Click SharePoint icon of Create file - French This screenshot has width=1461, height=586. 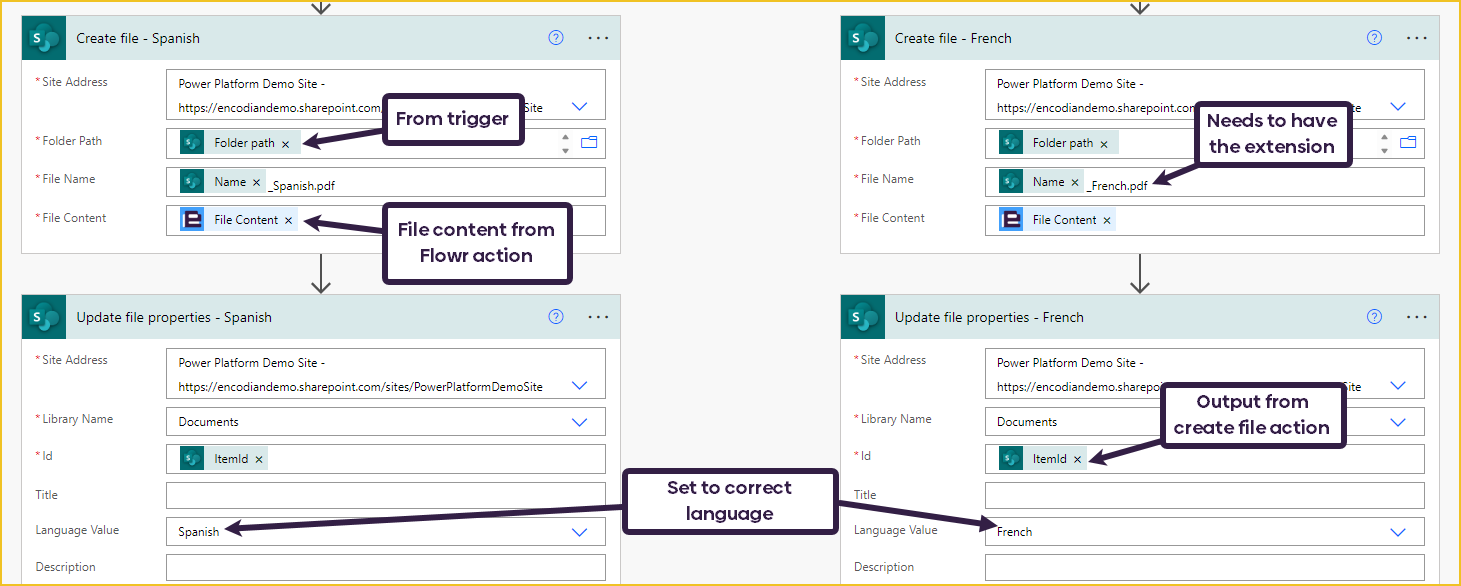click(x=862, y=38)
